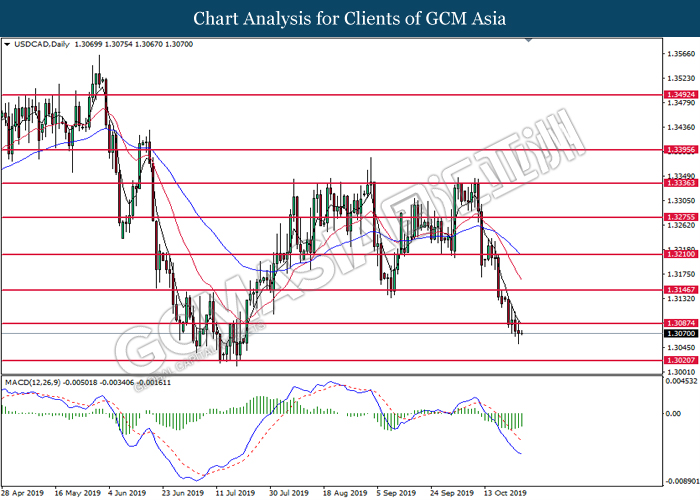Click the MACD(12,26,9) indicator label
The image size is (700, 500).
click(x=36, y=384)
